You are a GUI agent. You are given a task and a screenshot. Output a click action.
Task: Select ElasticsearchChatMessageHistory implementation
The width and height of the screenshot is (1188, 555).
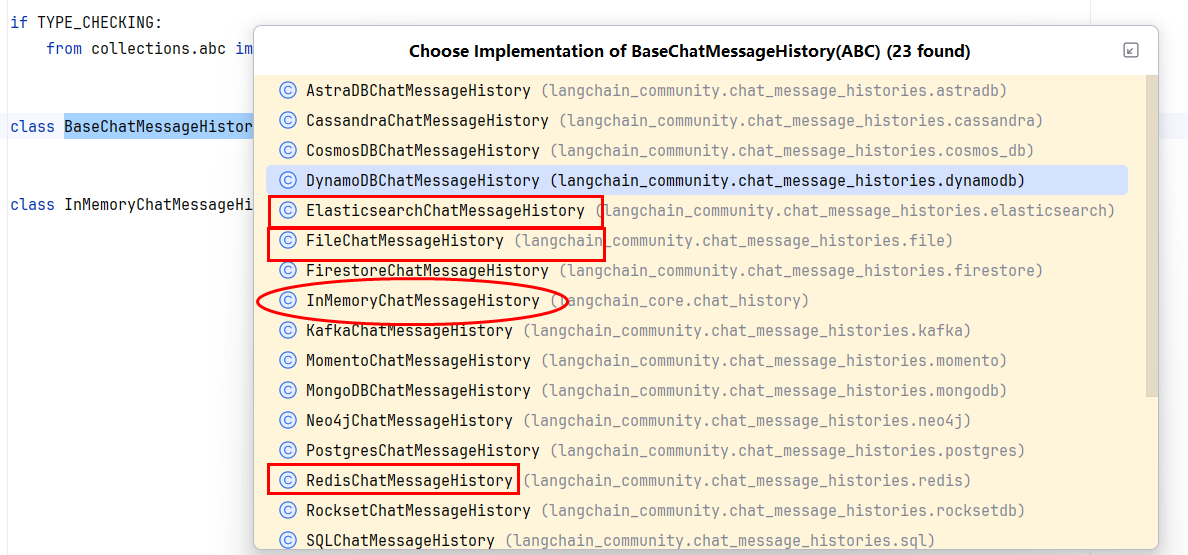point(697,210)
